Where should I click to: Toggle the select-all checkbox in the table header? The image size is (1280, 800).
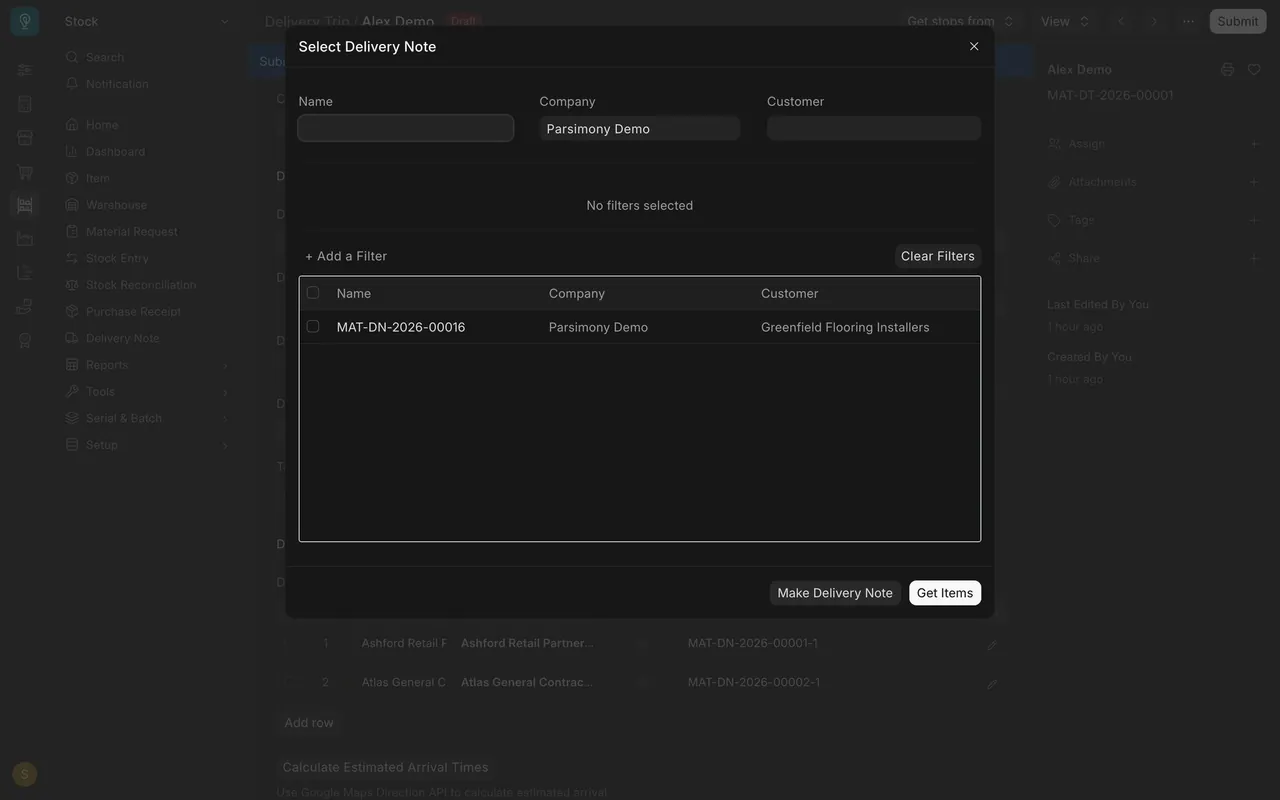point(313,292)
